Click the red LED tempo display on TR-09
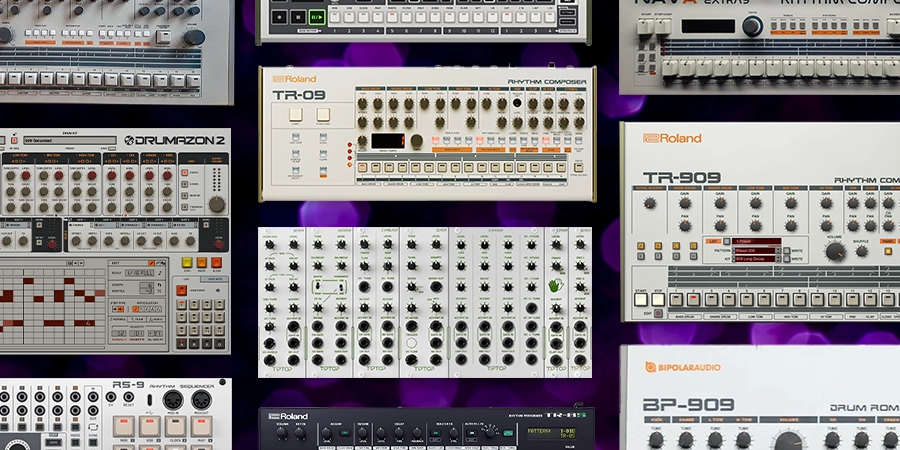This screenshot has height=450, width=900. pyautogui.click(x=388, y=141)
